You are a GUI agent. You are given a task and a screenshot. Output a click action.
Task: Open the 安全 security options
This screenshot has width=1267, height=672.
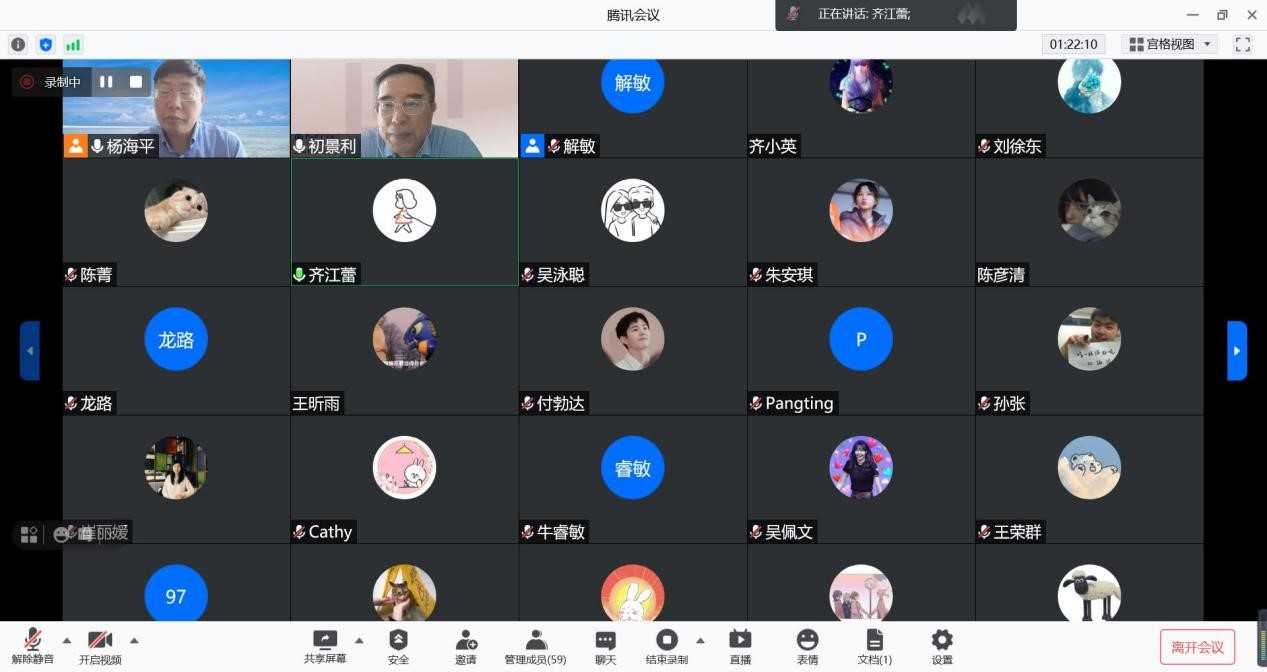click(398, 646)
